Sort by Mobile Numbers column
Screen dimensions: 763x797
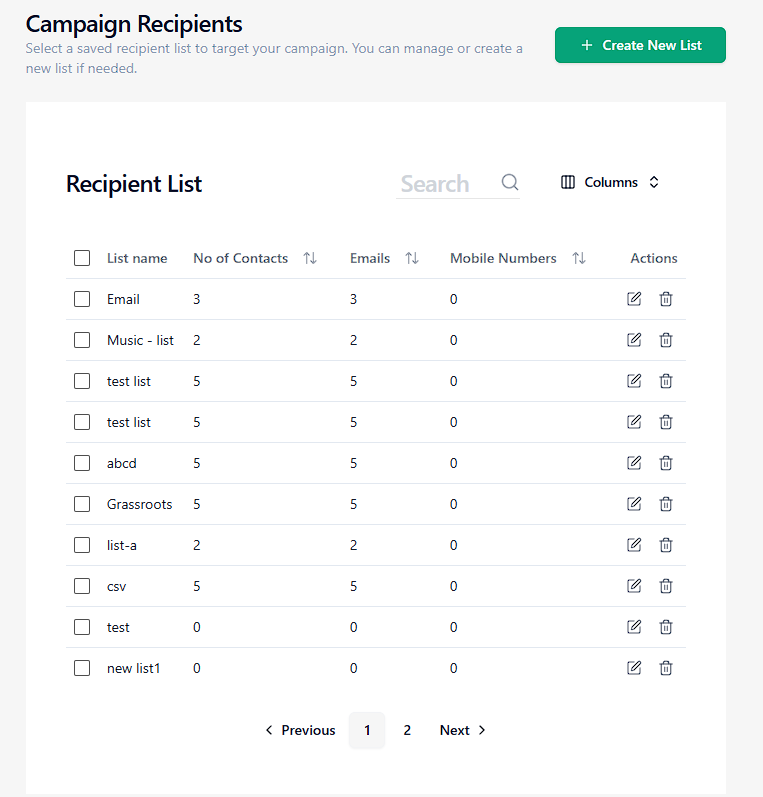click(578, 258)
